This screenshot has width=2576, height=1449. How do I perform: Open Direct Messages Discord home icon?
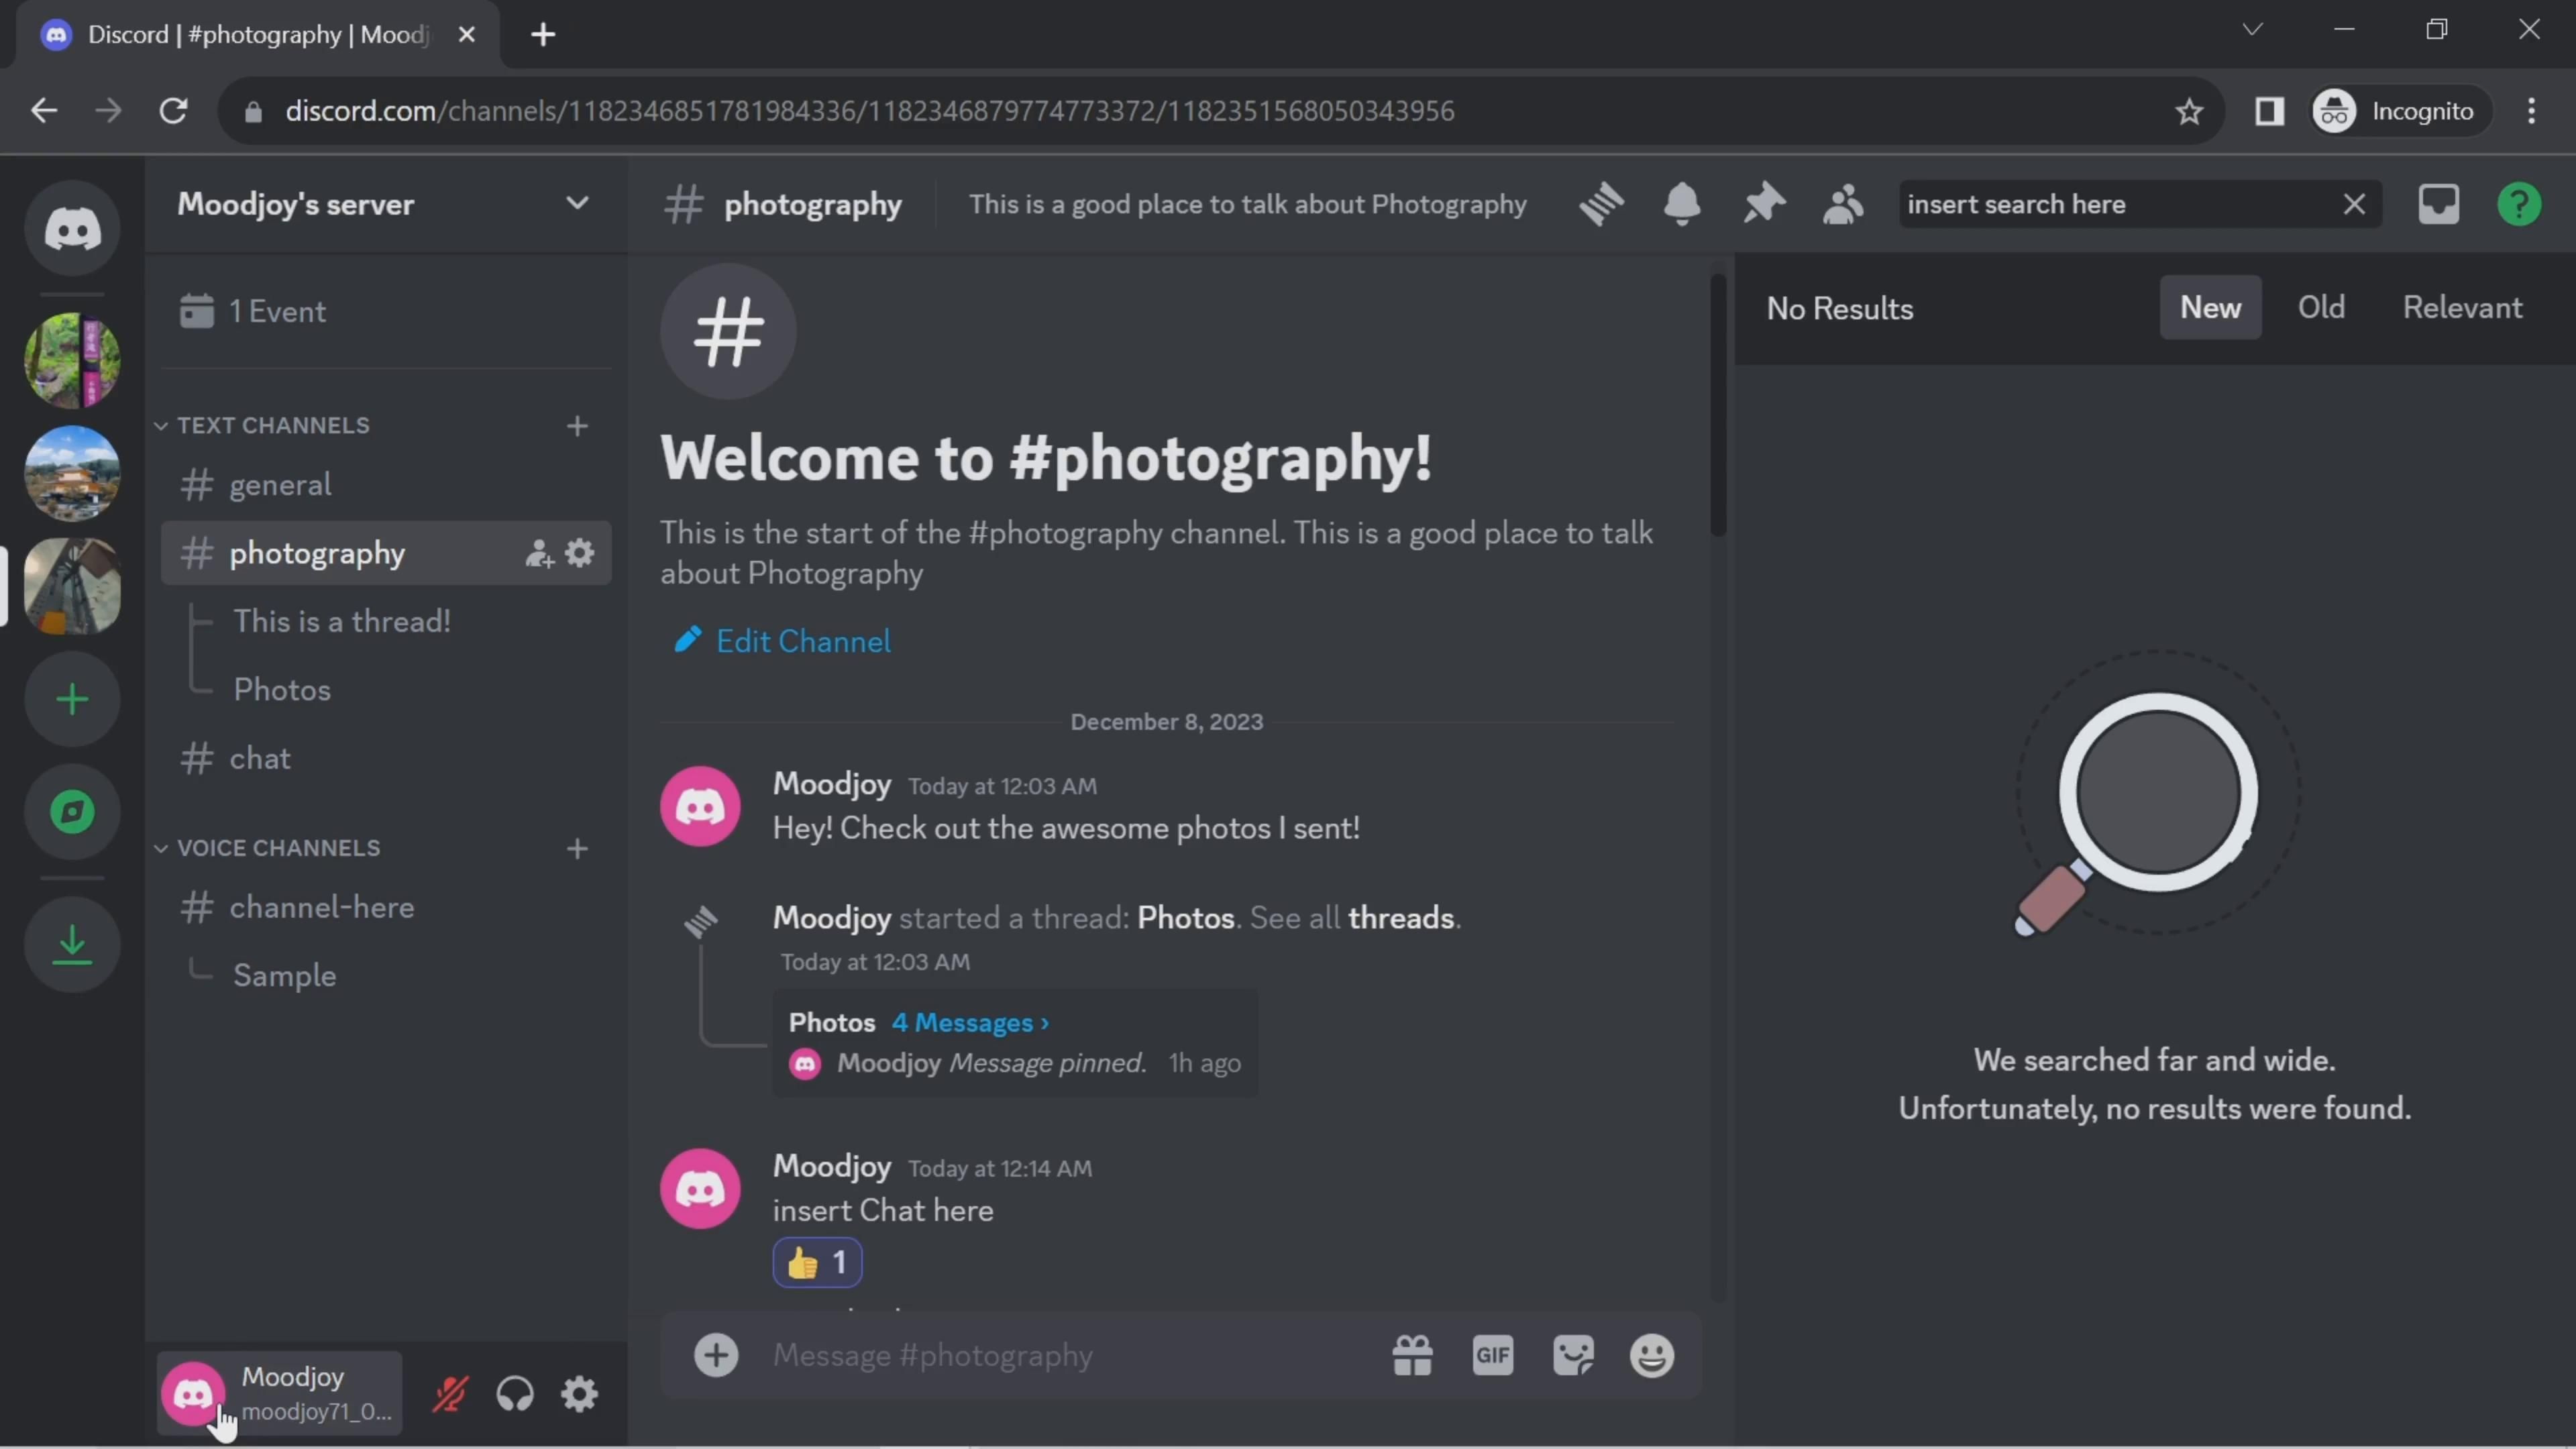(72, 229)
